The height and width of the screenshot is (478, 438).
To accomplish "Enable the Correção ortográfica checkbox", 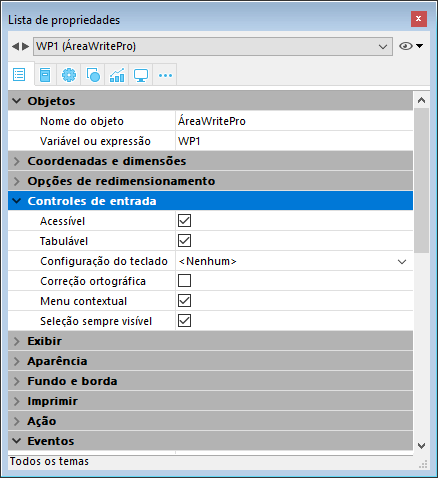I will click(x=184, y=281).
